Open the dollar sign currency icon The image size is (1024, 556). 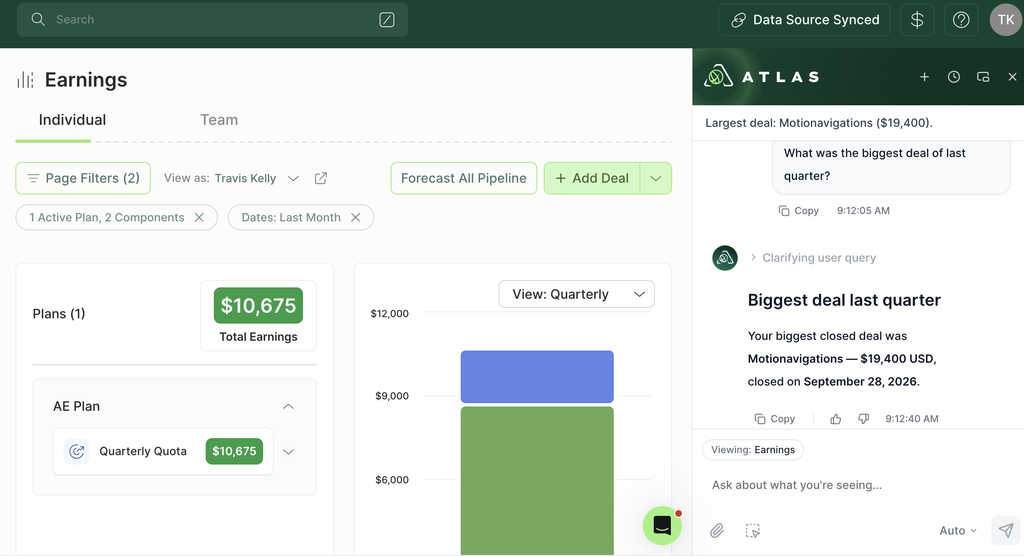point(917,20)
